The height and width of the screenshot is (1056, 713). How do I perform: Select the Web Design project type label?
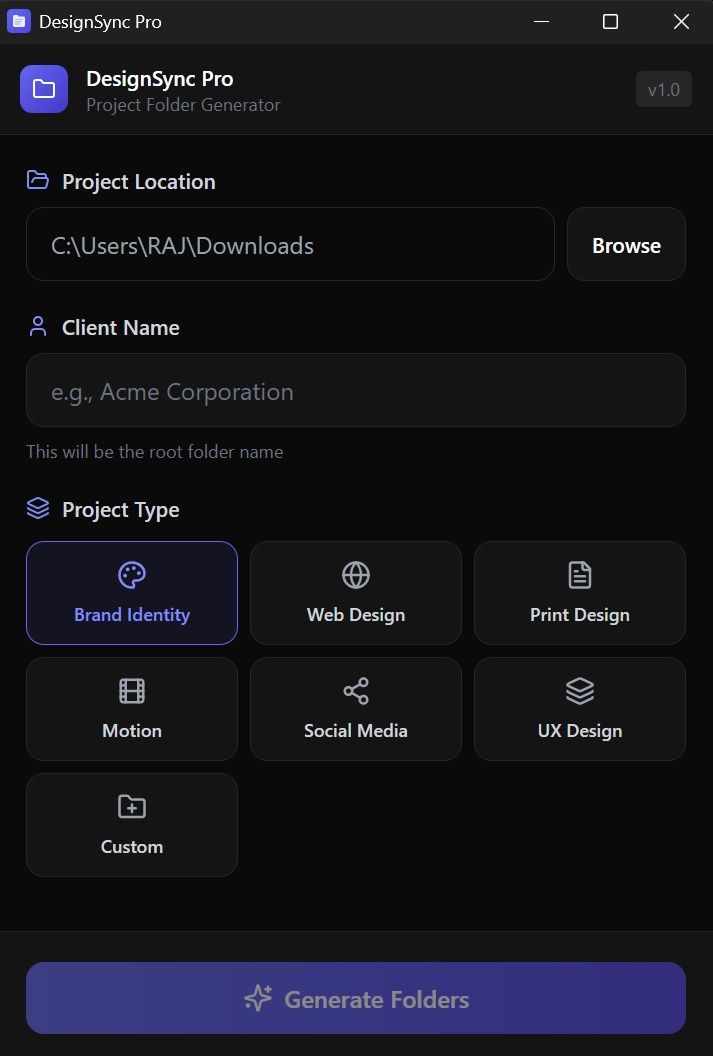click(356, 615)
